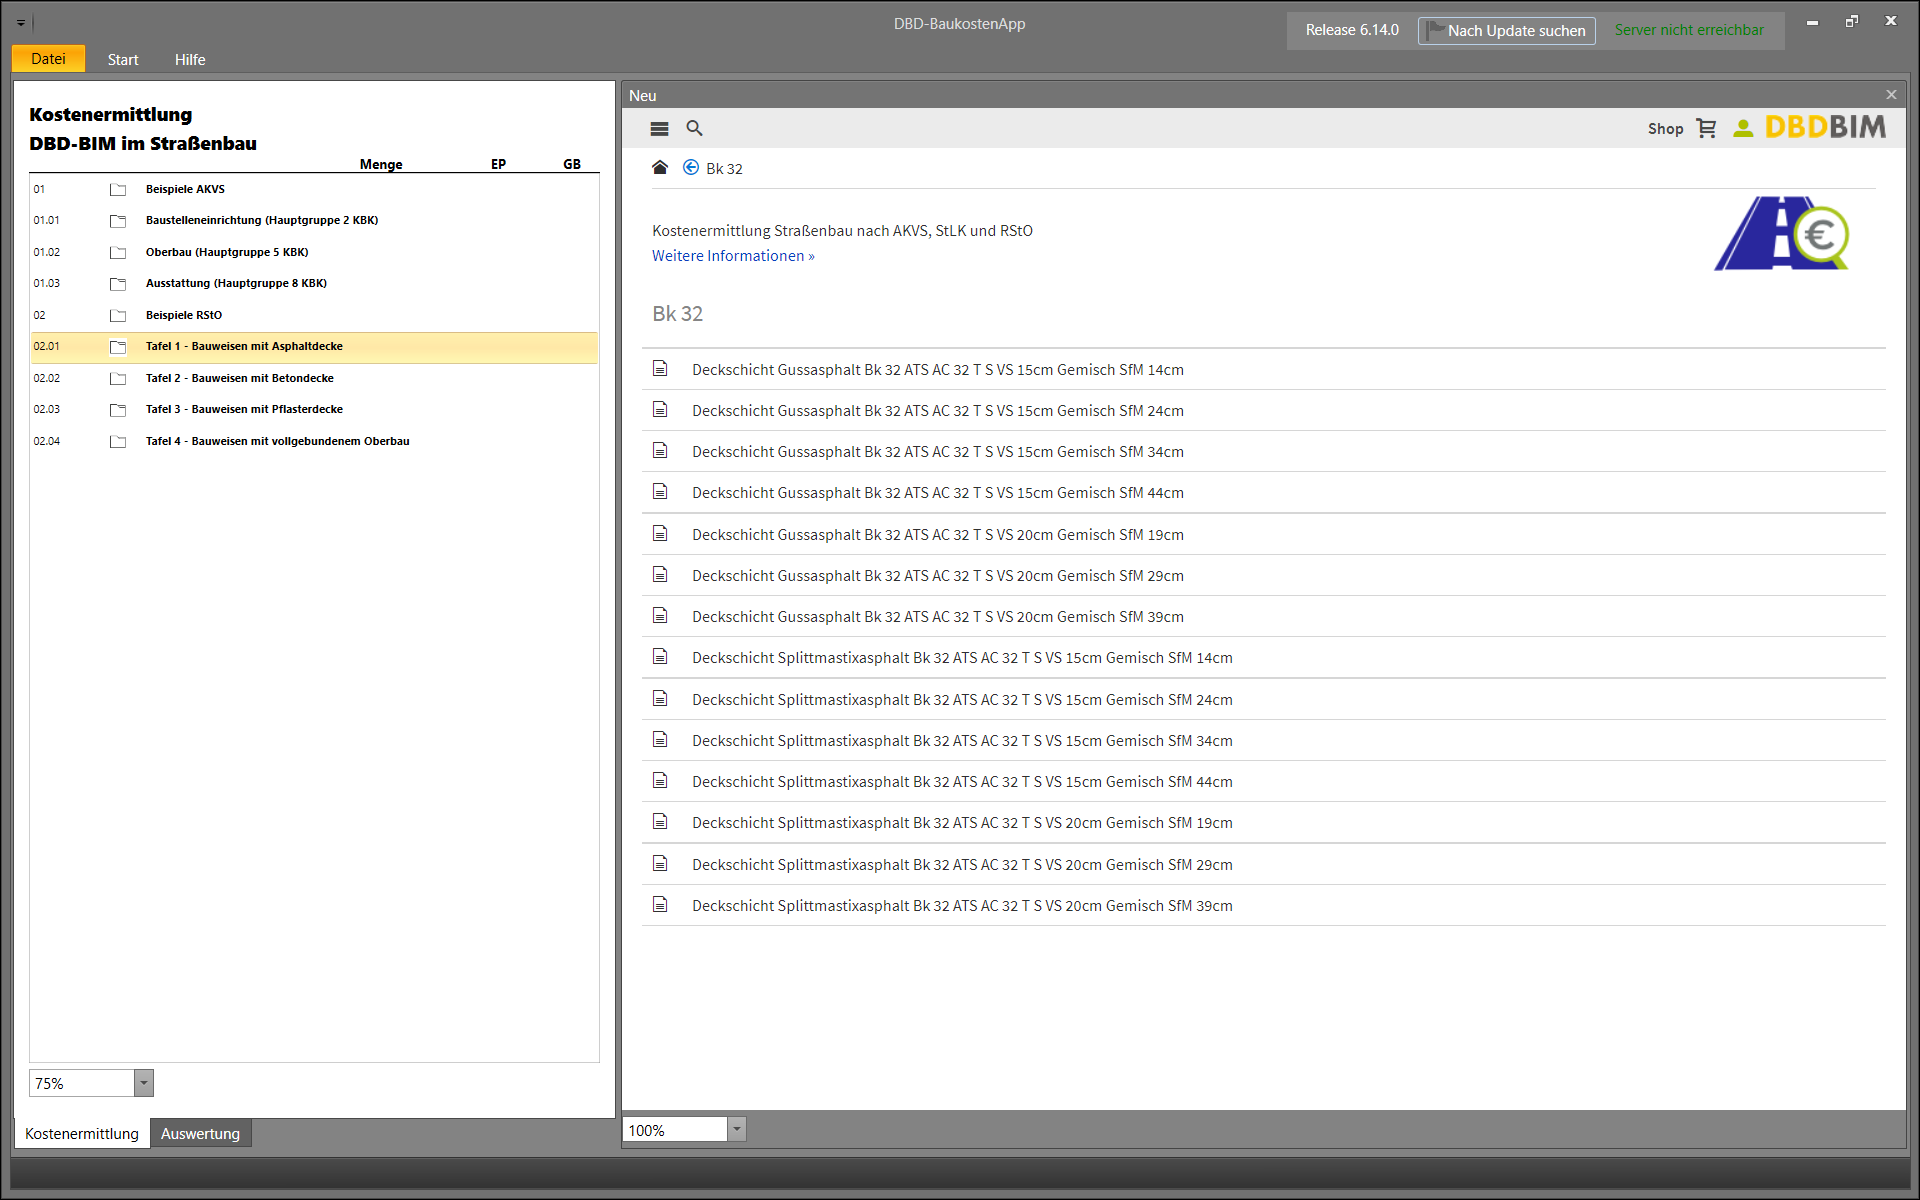
Task: Select row Tafel 2 - Bauweisen mit Betondecke
Action: point(314,378)
